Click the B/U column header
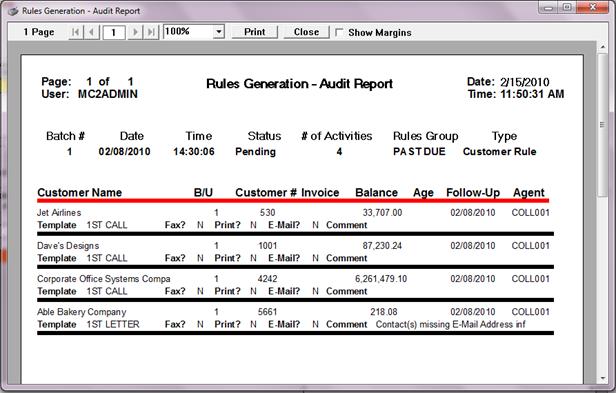Viewport: 616px width, 393px height. (203, 193)
